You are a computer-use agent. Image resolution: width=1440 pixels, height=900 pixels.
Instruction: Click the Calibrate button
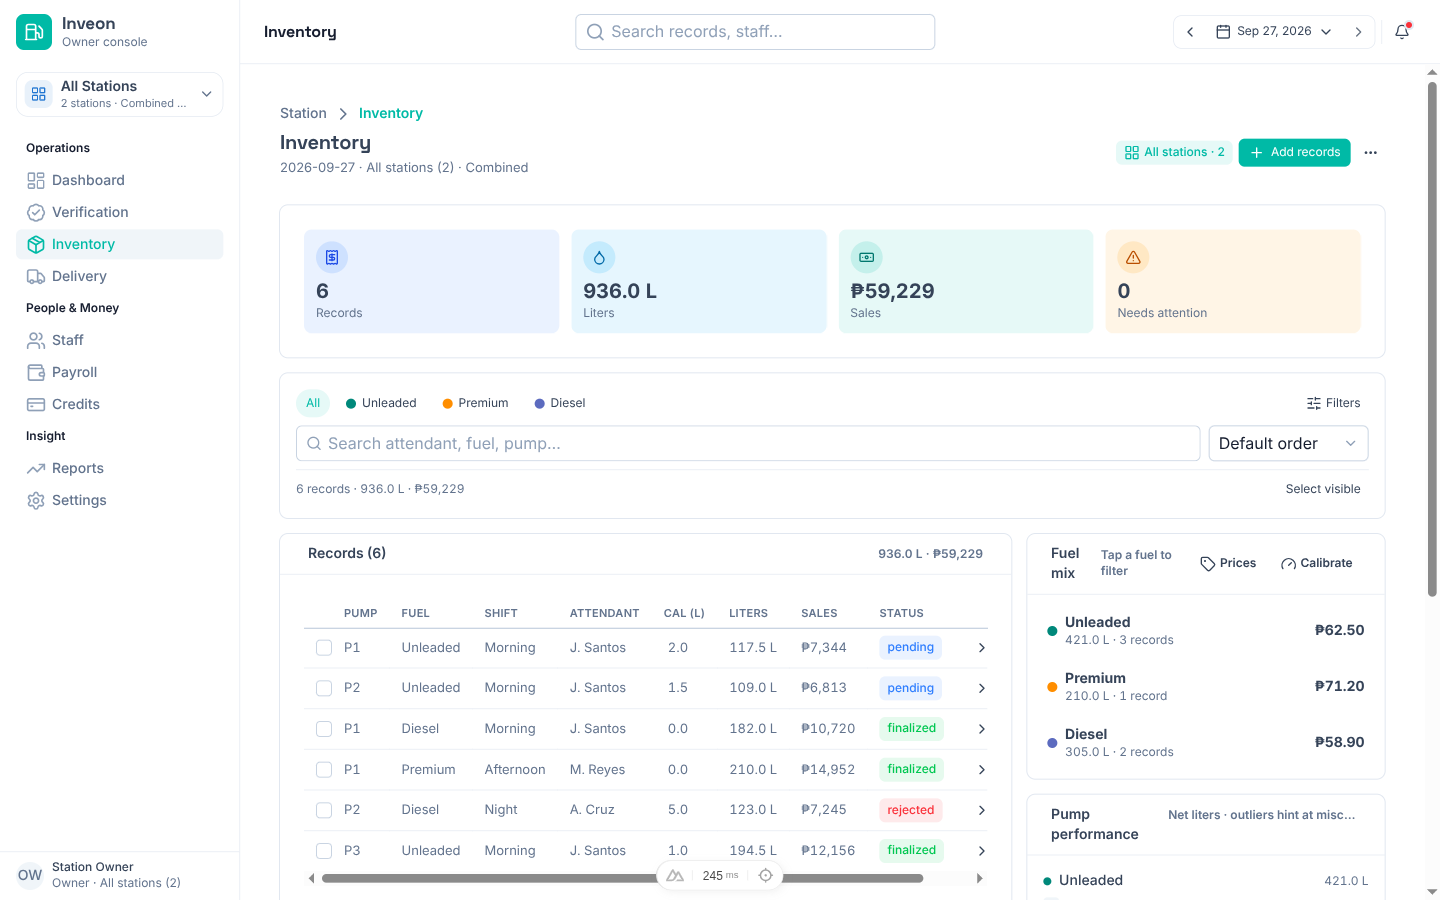coord(1316,563)
